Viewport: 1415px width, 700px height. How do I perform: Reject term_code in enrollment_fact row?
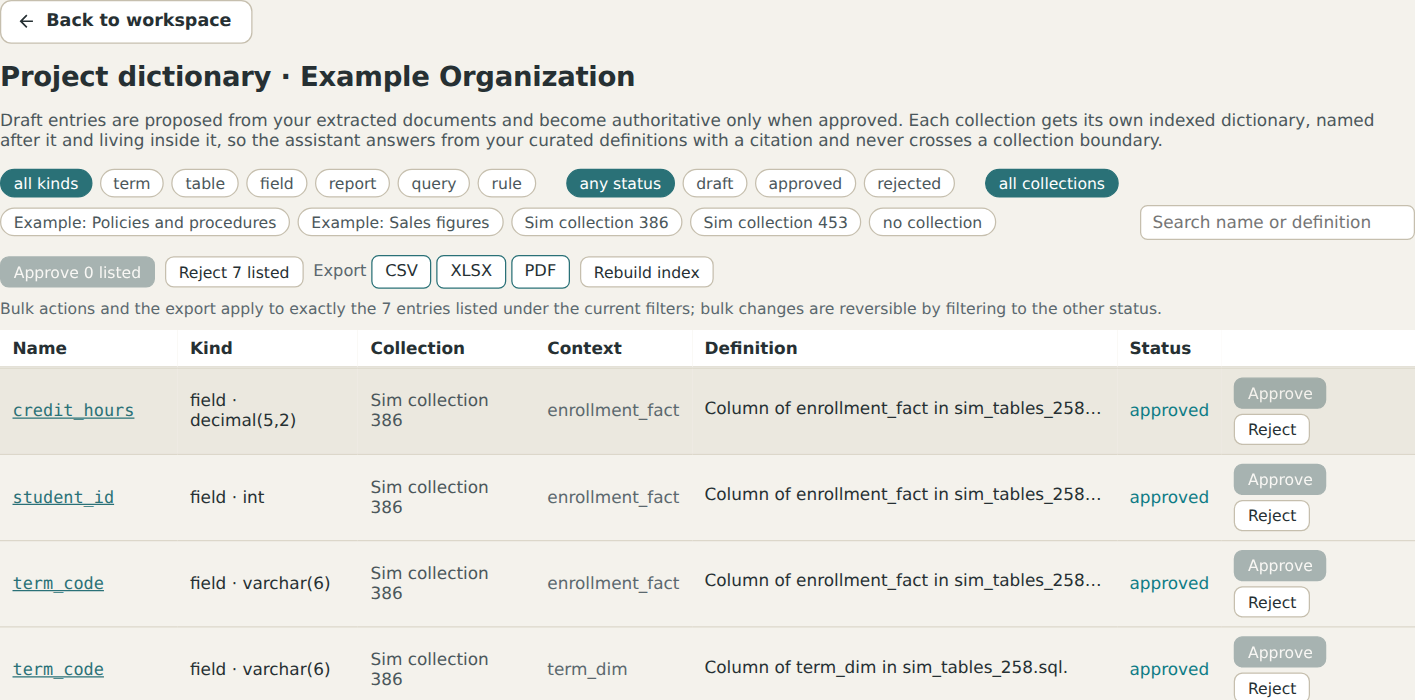point(1272,602)
